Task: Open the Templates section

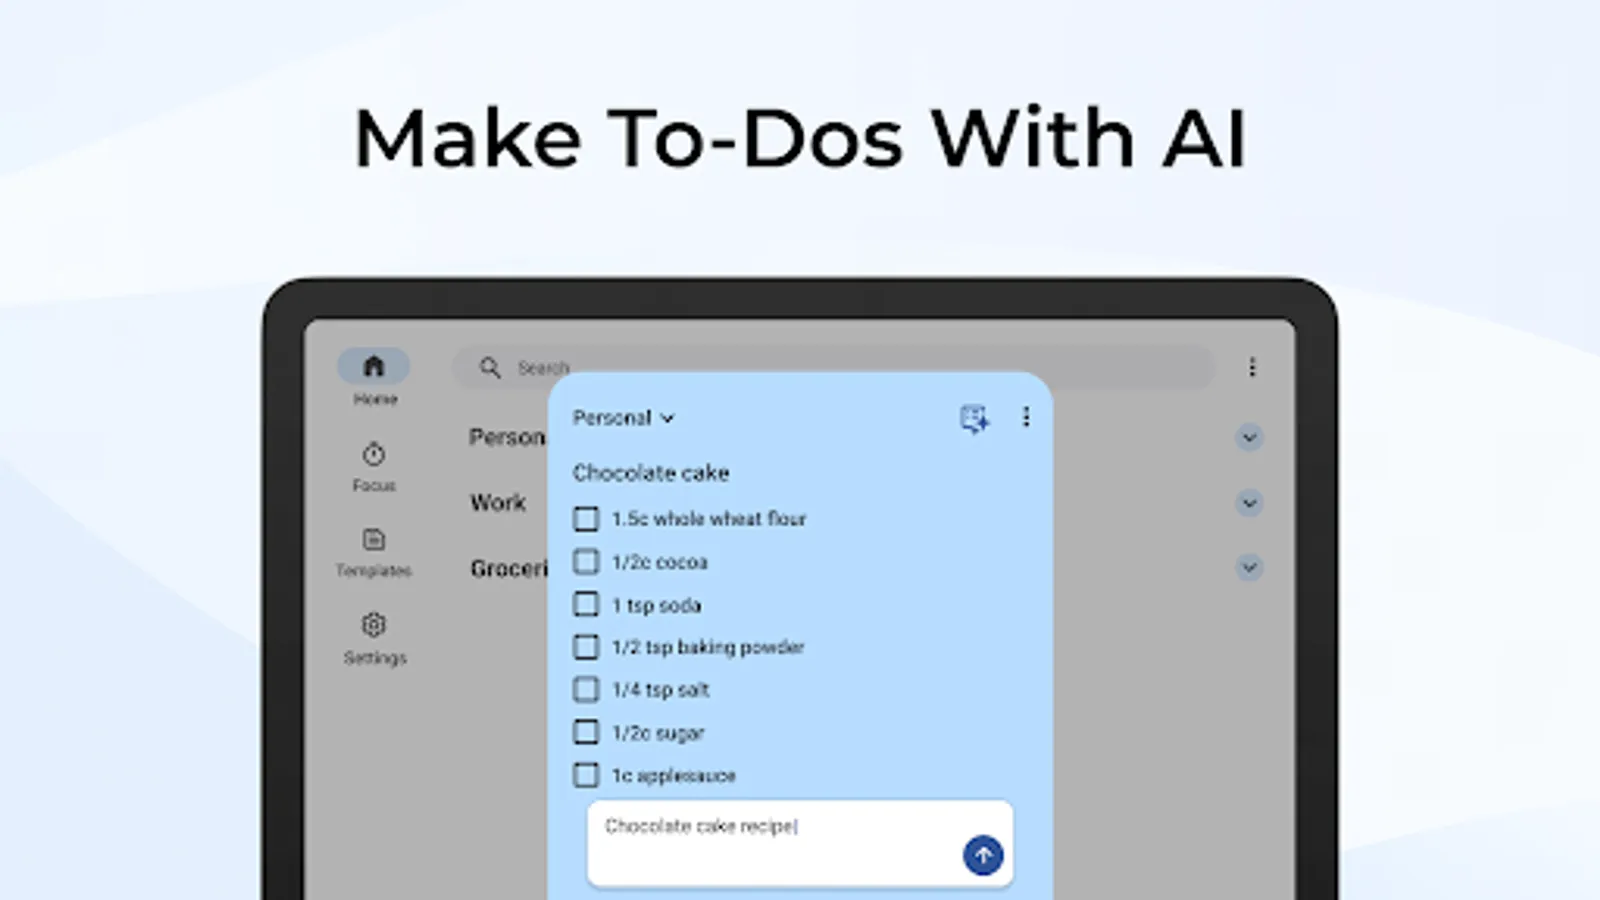Action: (374, 553)
